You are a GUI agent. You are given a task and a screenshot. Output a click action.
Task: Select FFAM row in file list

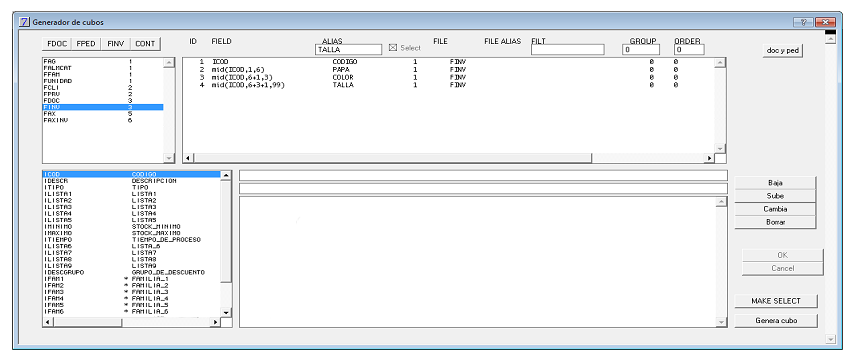(103, 74)
